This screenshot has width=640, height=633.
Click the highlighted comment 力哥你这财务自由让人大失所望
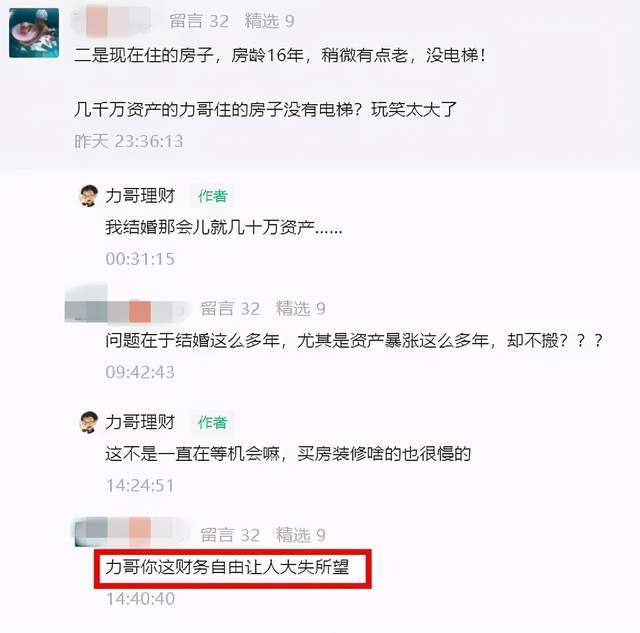(x=227, y=567)
